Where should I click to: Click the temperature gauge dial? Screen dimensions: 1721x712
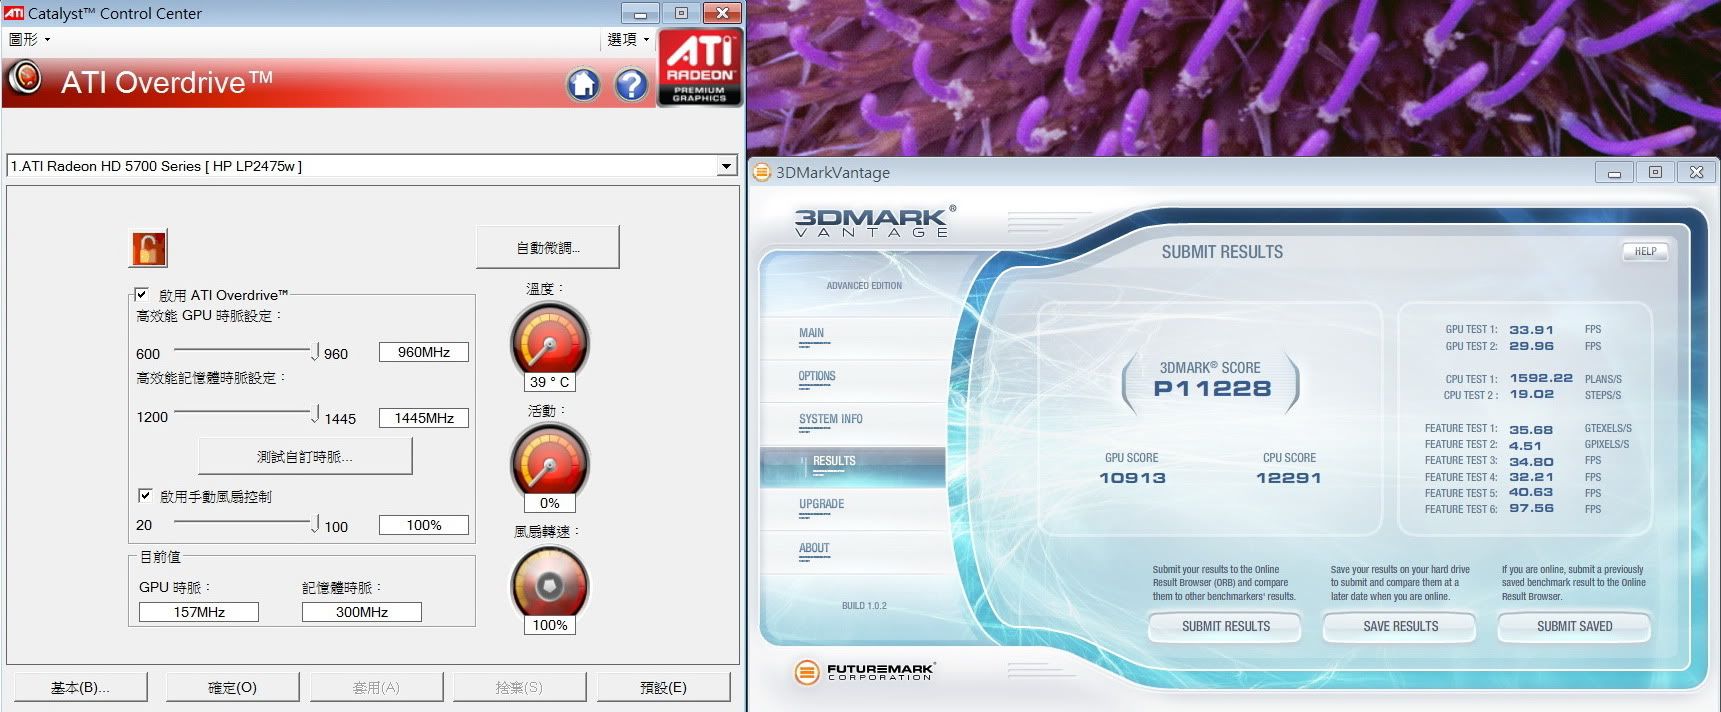click(549, 343)
